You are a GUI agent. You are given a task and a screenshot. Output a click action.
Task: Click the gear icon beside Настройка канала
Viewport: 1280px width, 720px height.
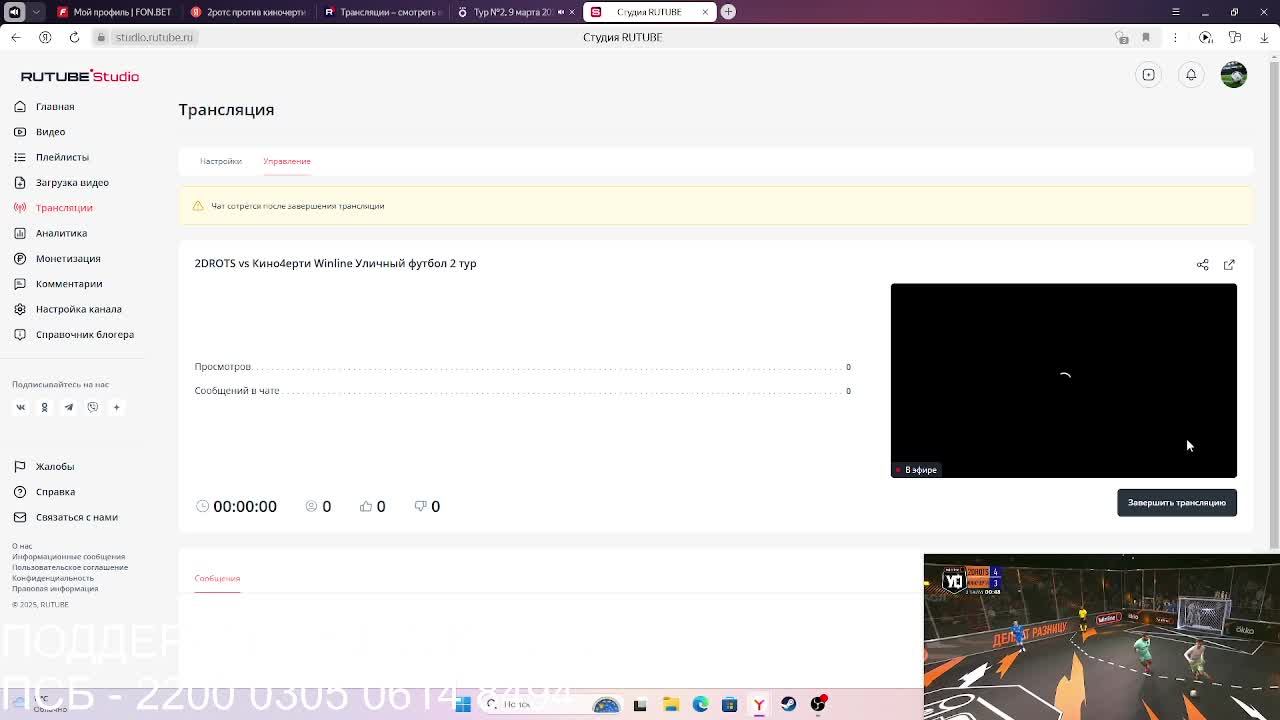pos(20,309)
